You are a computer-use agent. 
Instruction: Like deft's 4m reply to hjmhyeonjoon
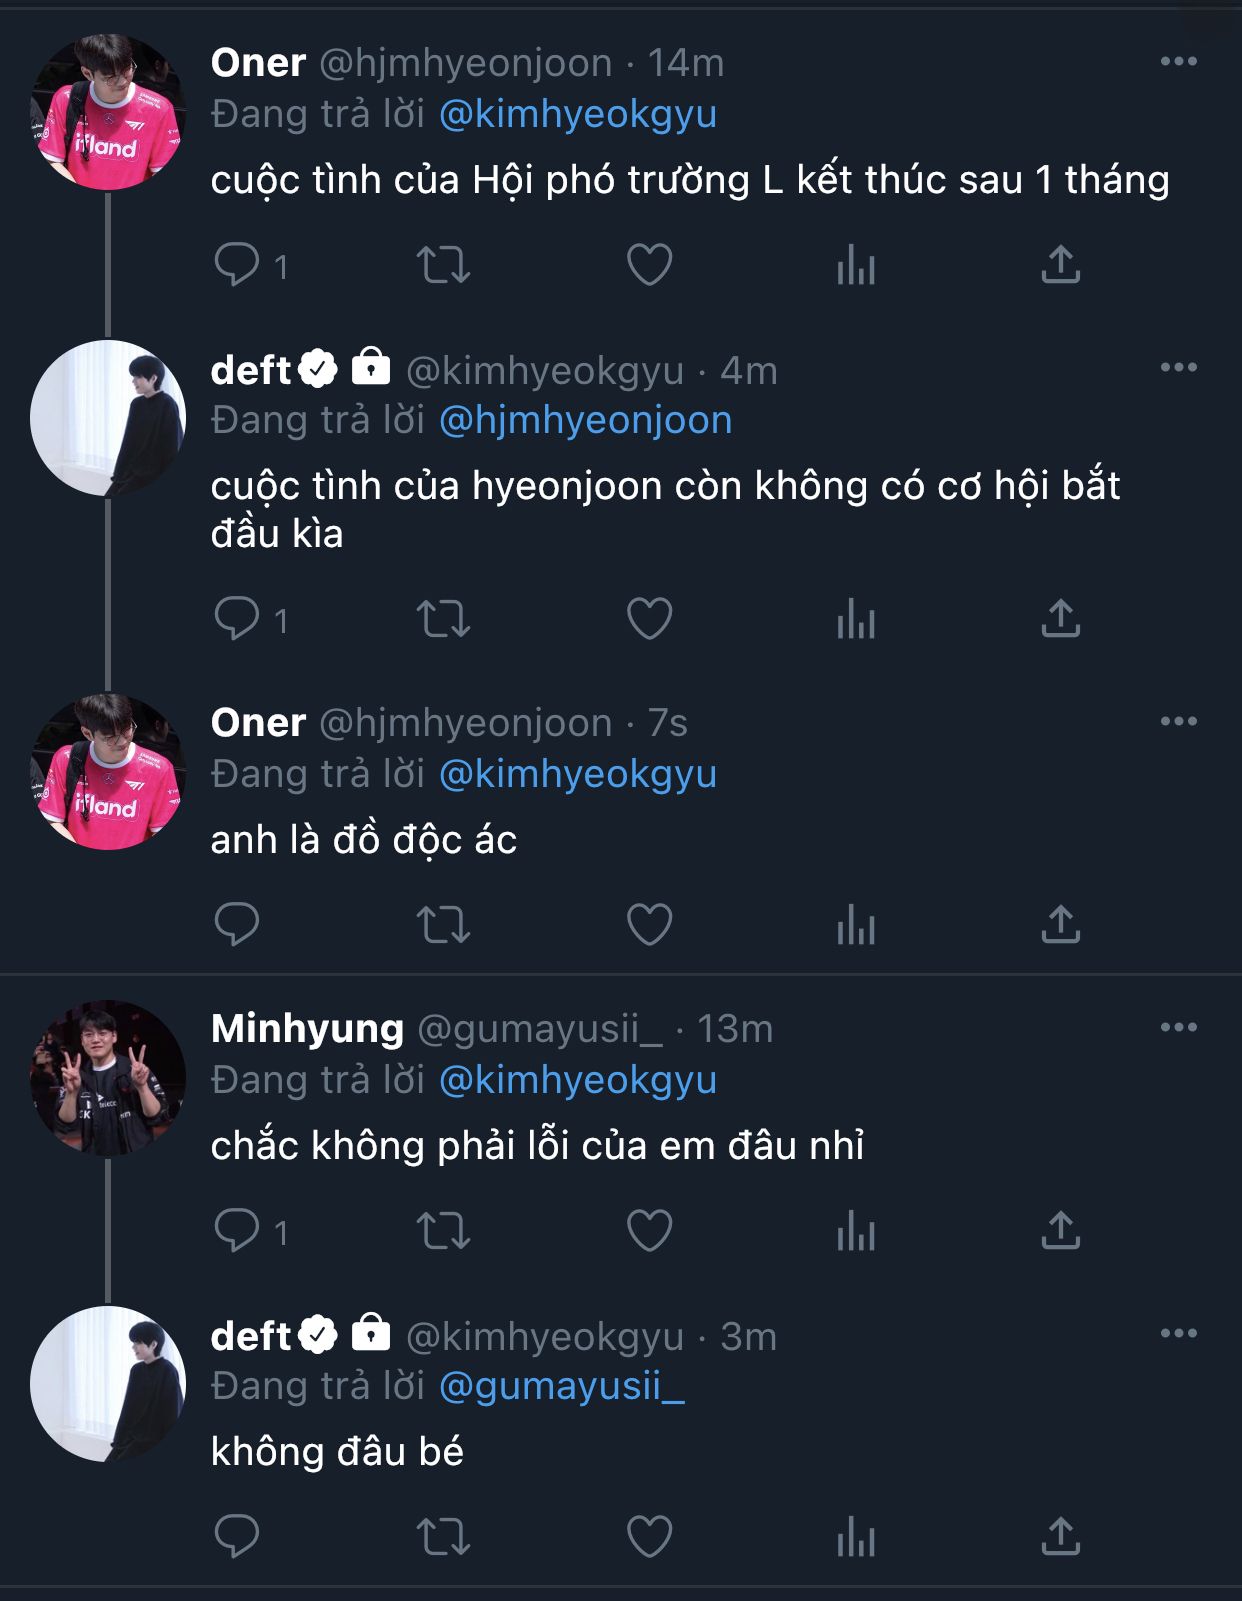click(x=649, y=619)
